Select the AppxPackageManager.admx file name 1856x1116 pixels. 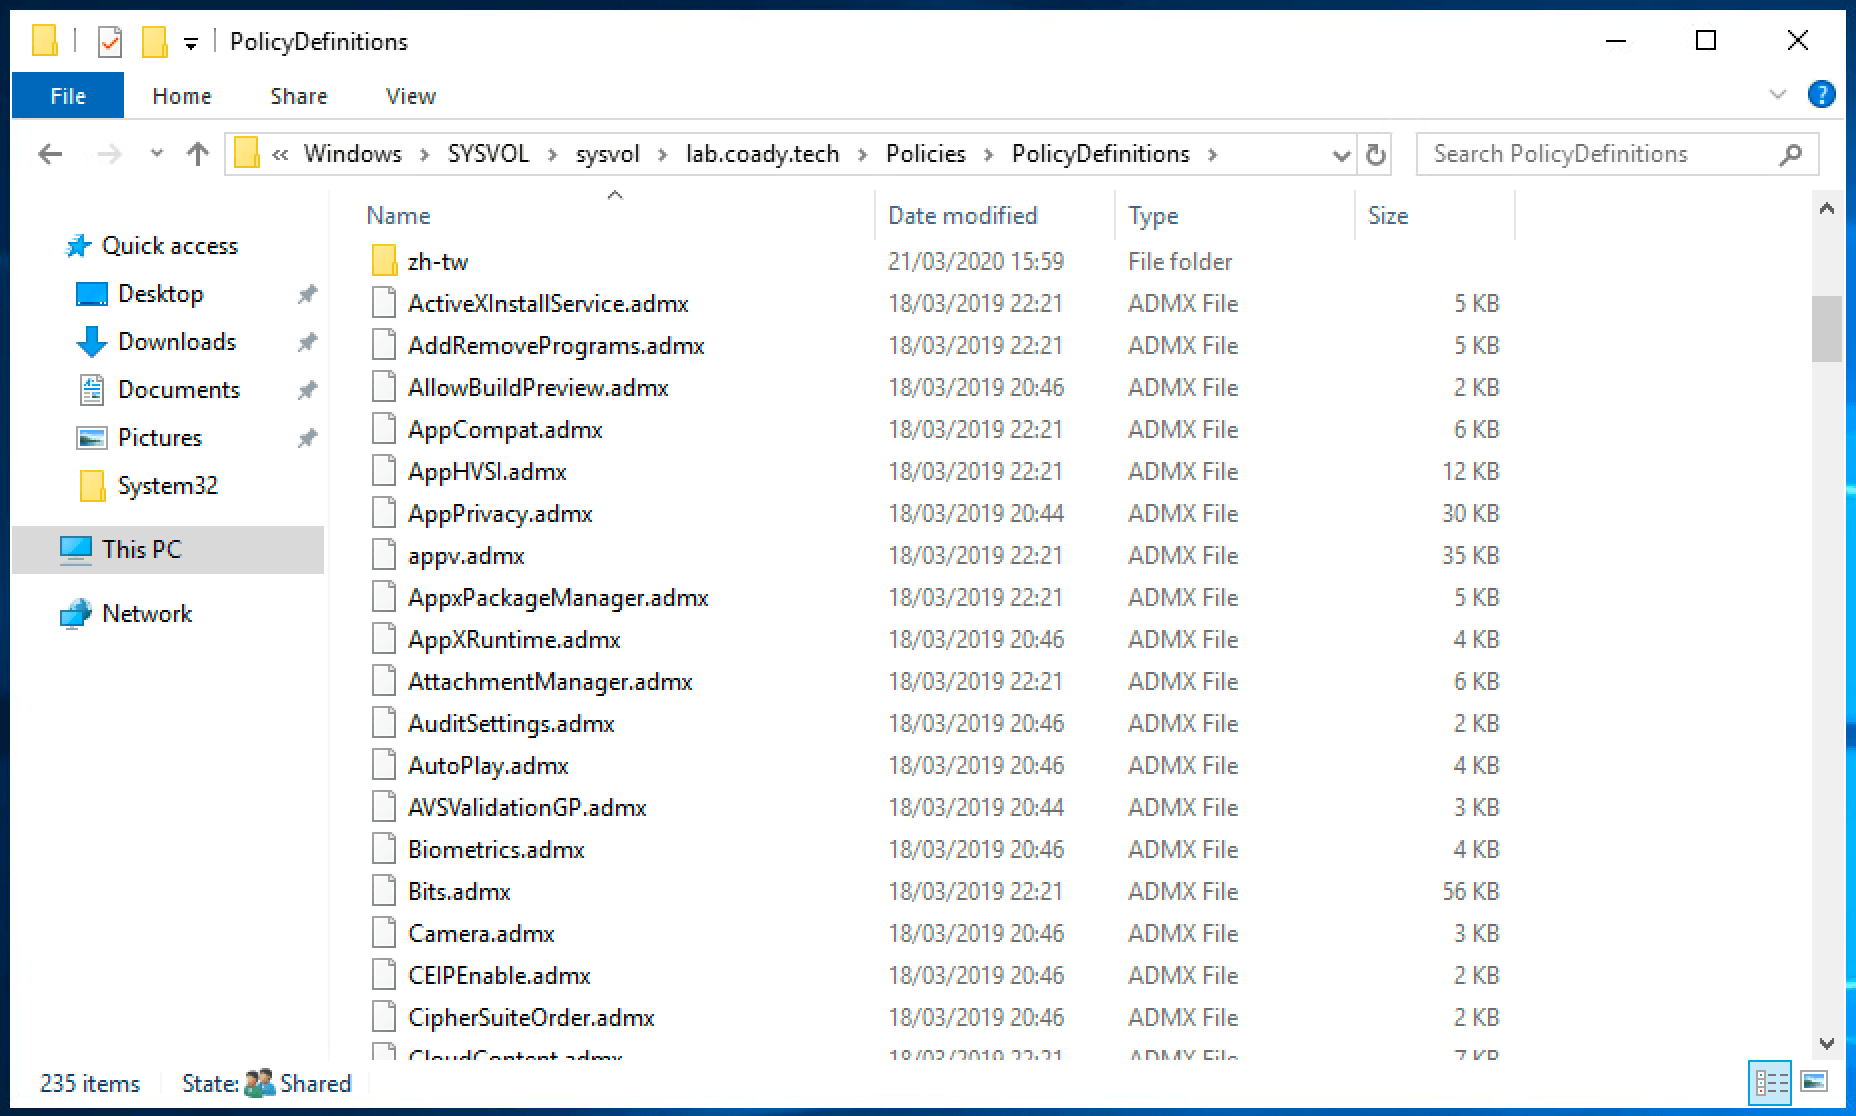[558, 598]
